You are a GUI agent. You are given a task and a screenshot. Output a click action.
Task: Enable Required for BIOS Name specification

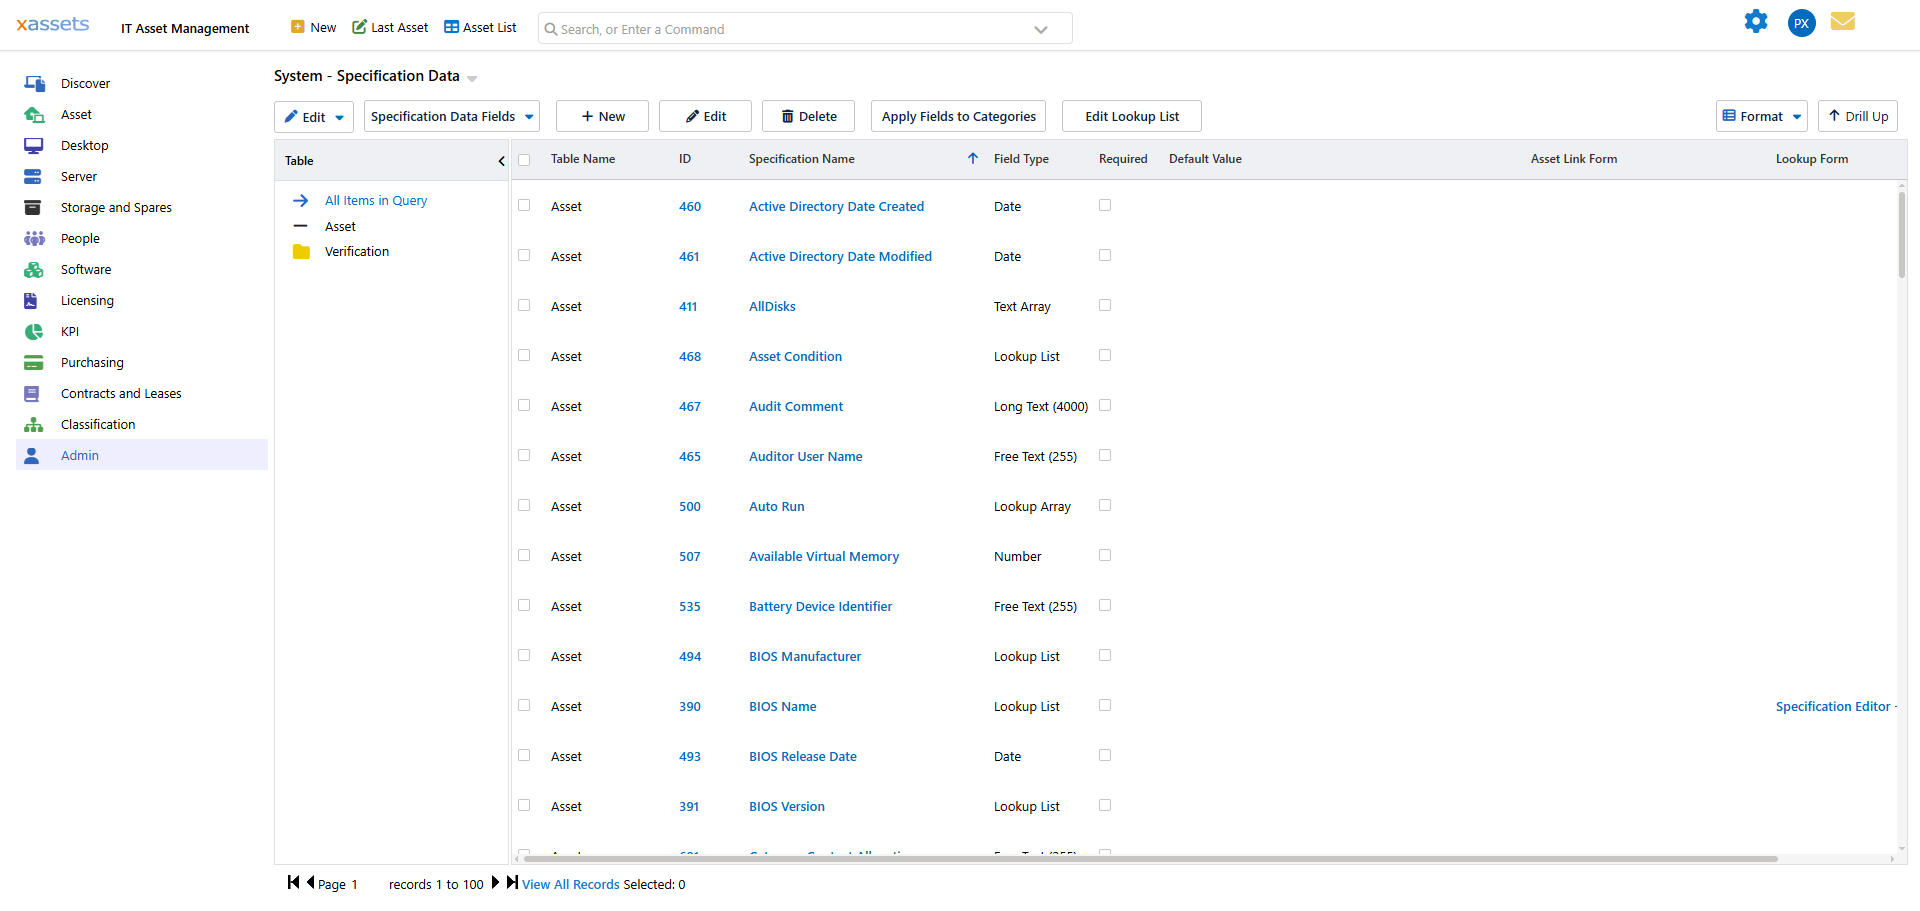pyautogui.click(x=1105, y=705)
